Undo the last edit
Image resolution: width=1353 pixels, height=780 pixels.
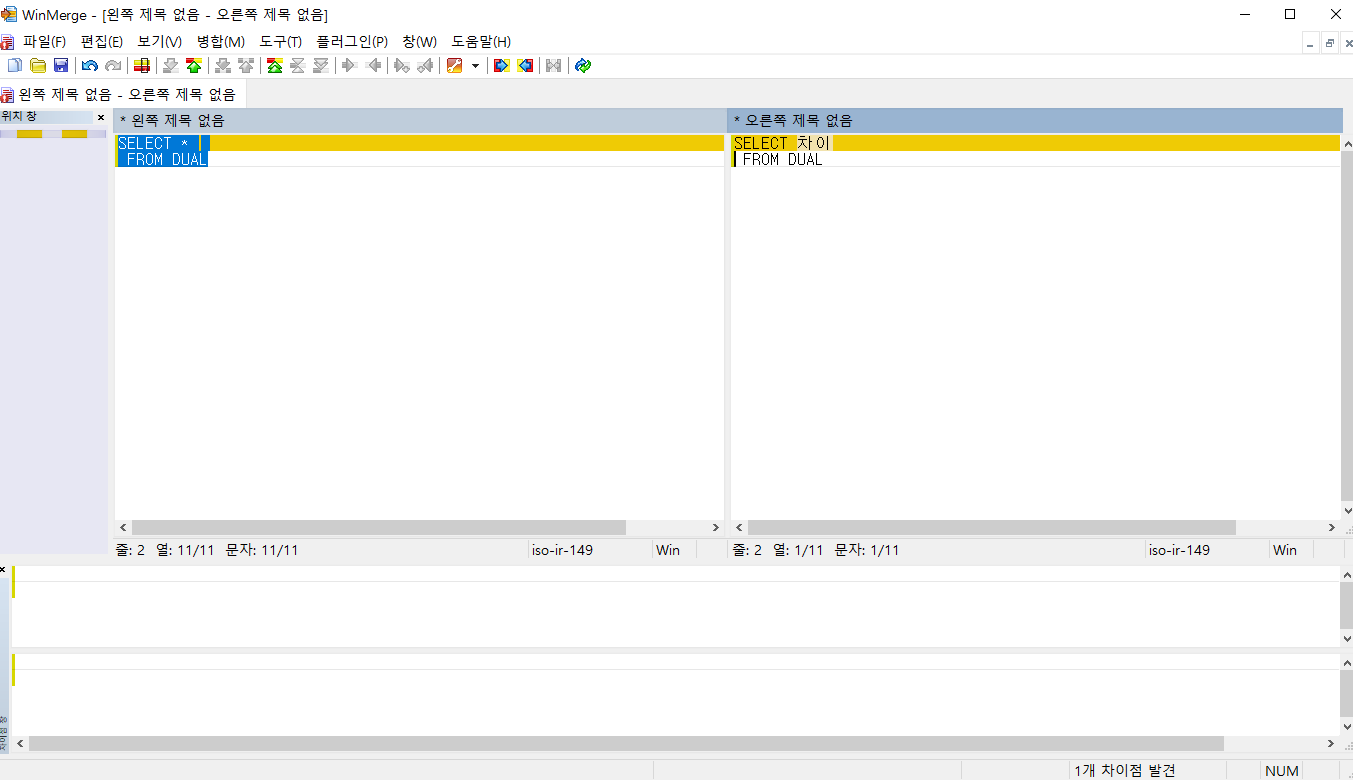click(x=90, y=65)
